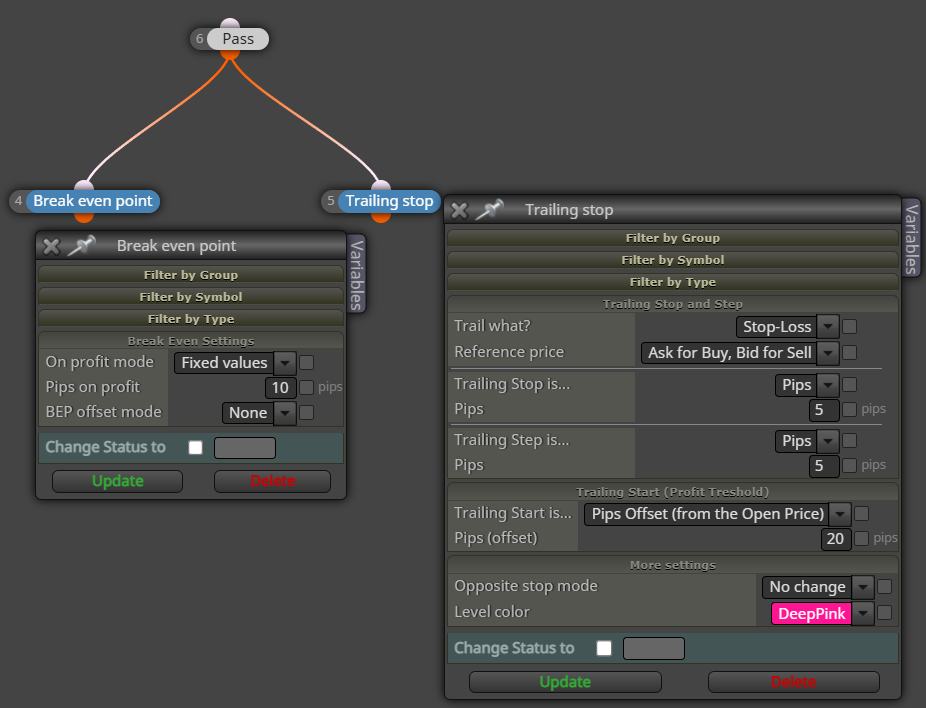This screenshot has width=926, height=708.
Task: Expand Filter by Group in Trailing stop
Action: [x=673, y=238]
